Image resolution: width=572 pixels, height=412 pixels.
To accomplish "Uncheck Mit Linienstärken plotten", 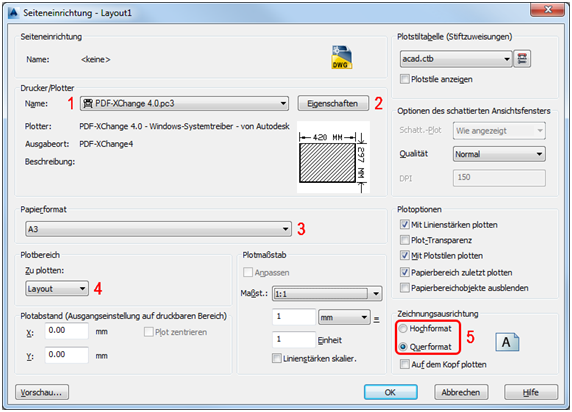I will pyautogui.click(x=405, y=224).
